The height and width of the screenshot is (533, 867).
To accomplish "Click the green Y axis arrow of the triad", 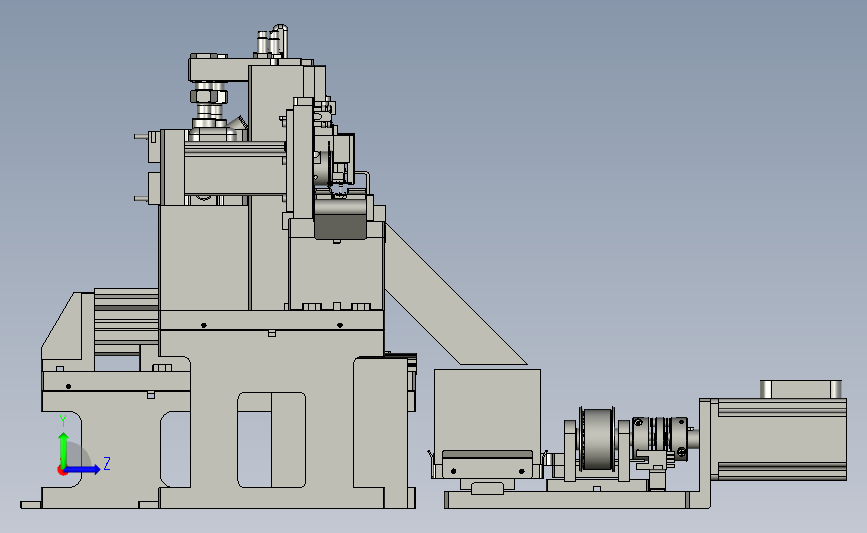I will (64, 449).
